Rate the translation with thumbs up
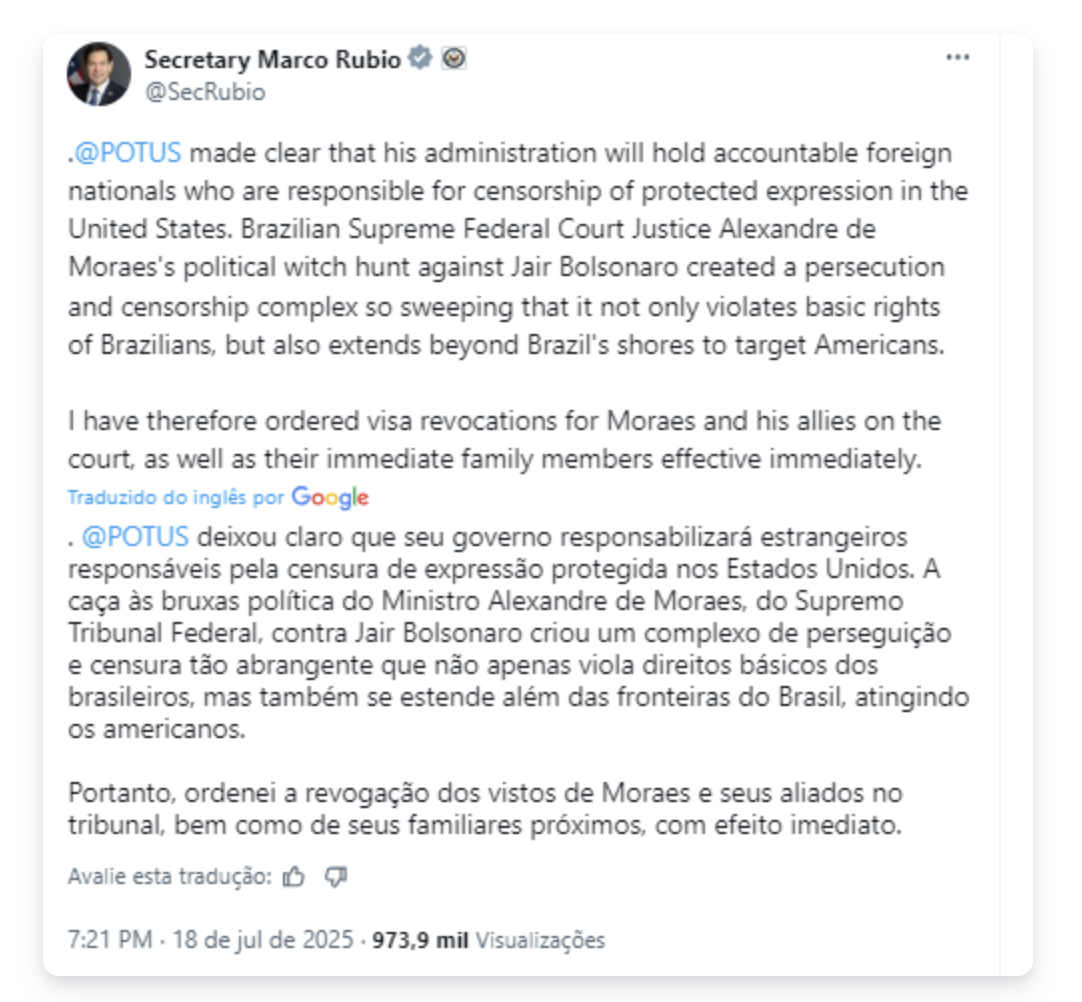This screenshot has width=1082, height=1002. coord(294,877)
